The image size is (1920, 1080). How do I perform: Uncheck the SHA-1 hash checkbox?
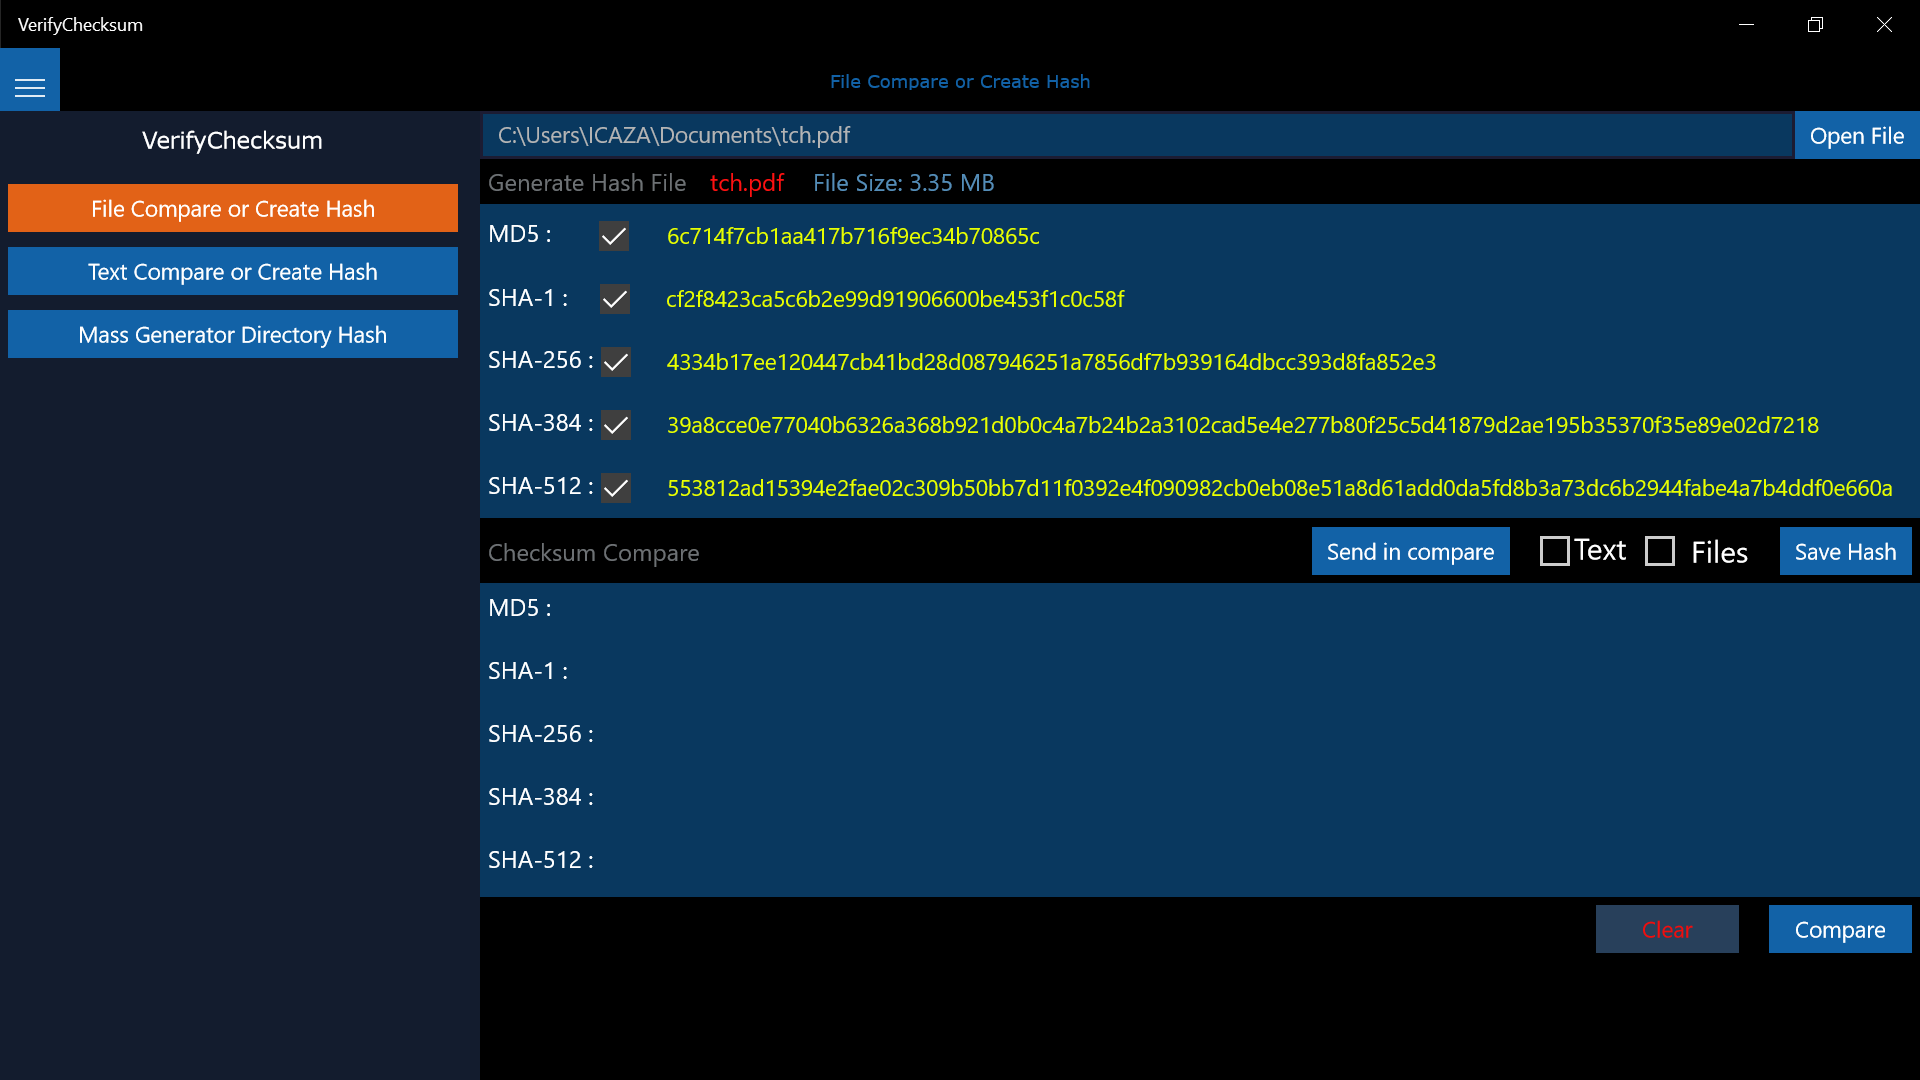pyautogui.click(x=614, y=299)
